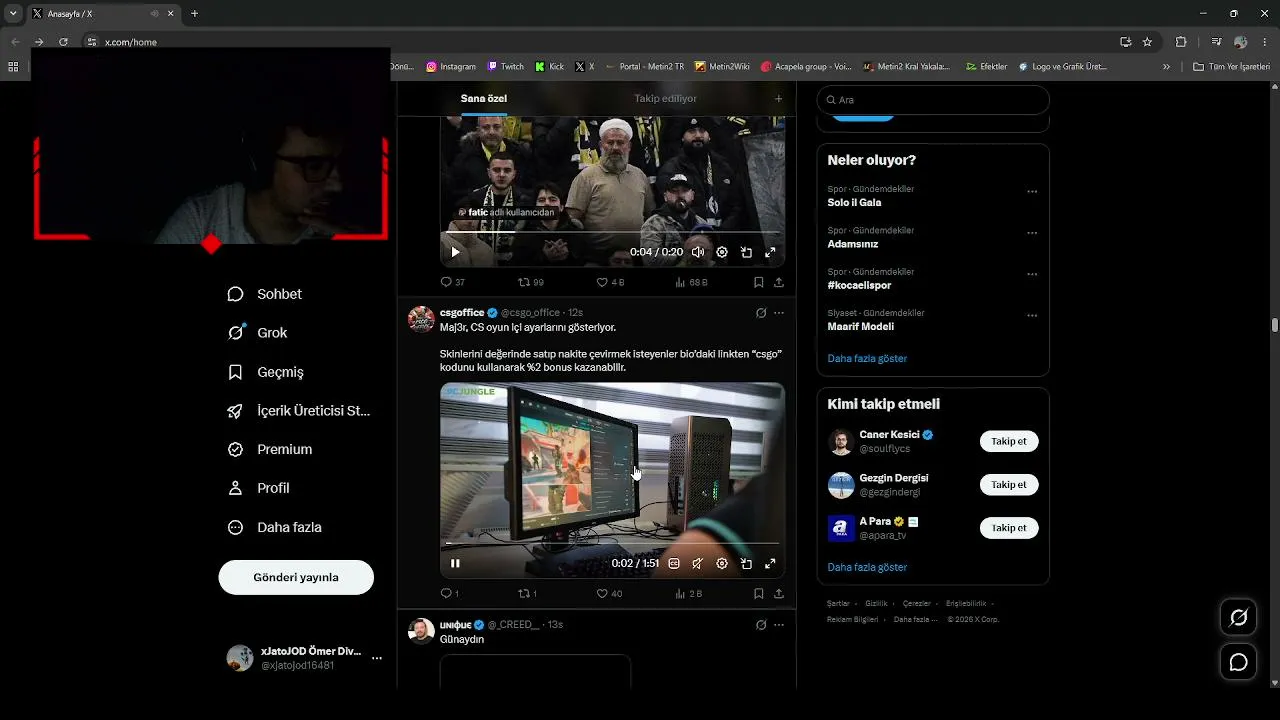Go to Profil page
1280x720 pixels.
(x=258, y=488)
